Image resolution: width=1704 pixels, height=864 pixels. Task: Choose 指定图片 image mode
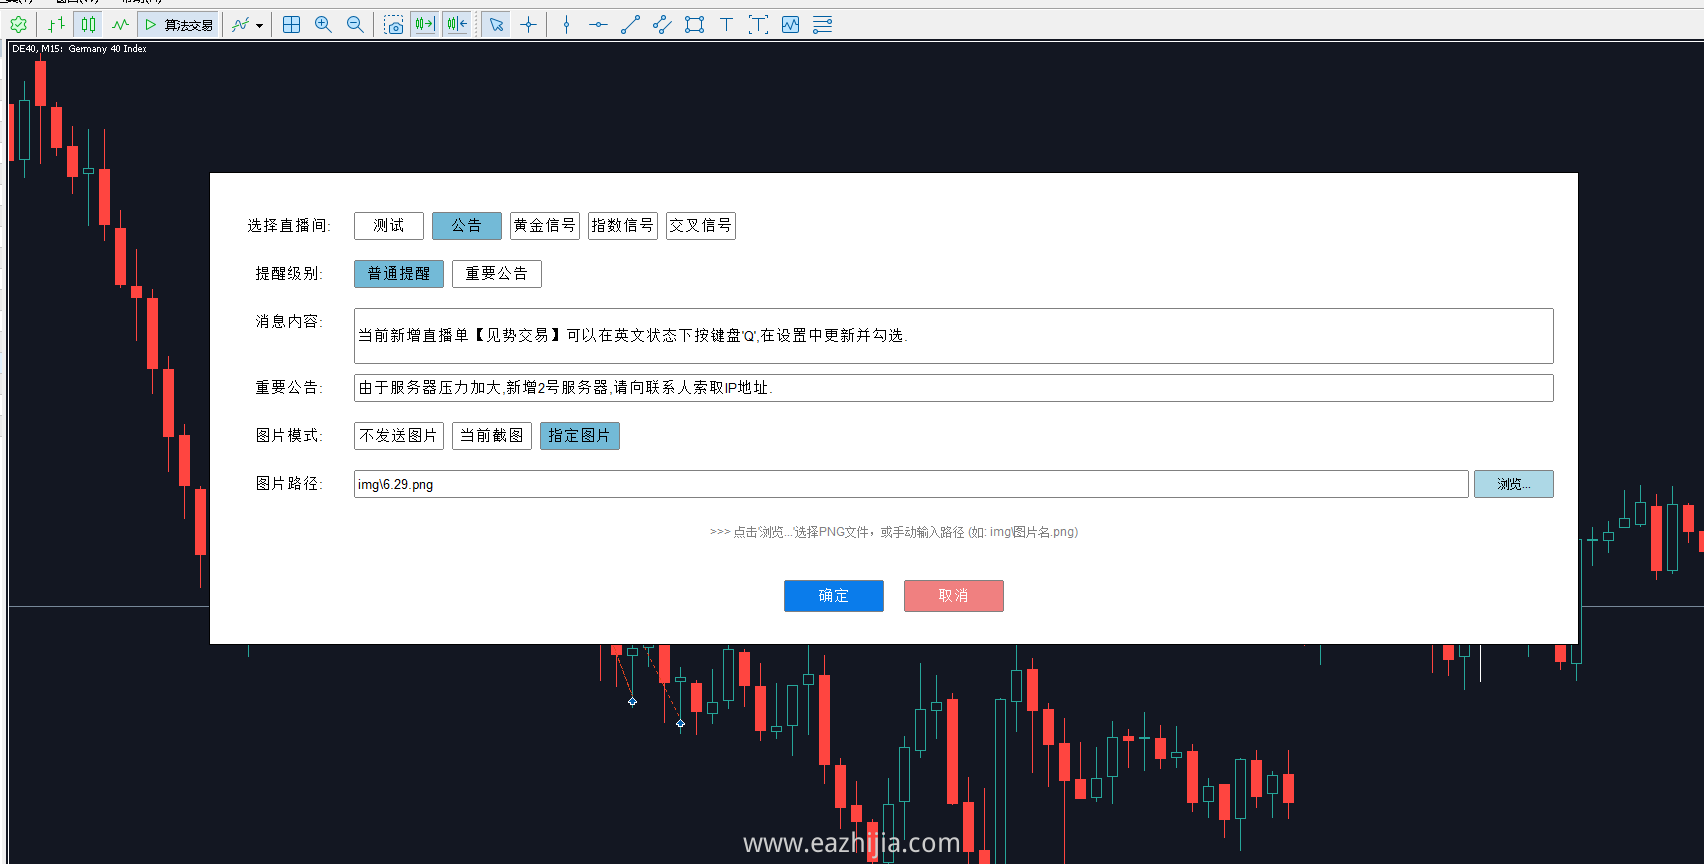580,436
